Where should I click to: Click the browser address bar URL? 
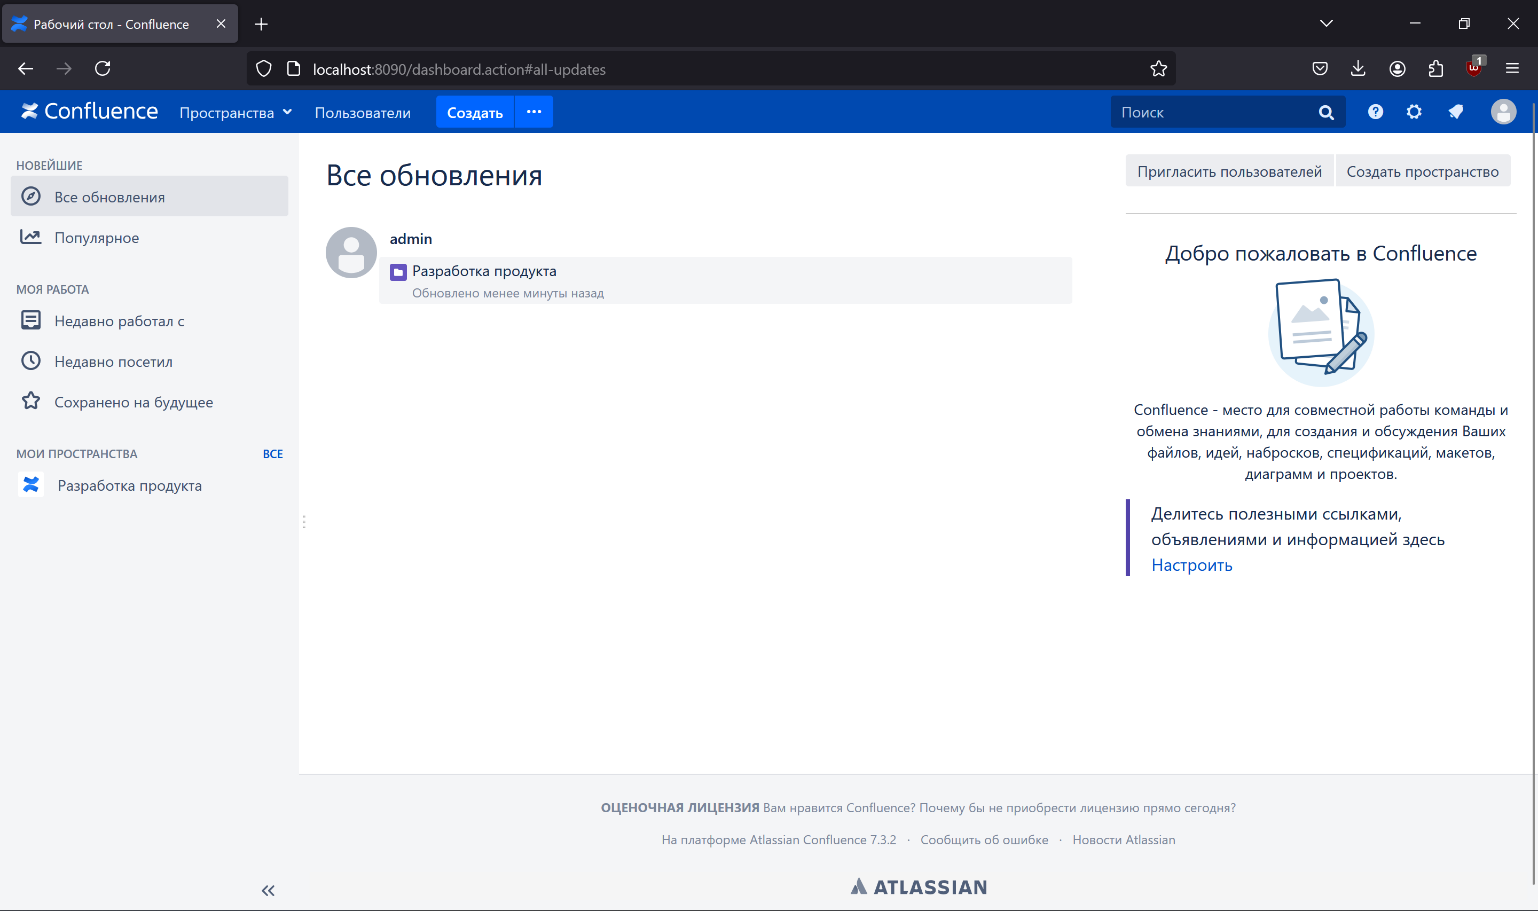(x=459, y=69)
